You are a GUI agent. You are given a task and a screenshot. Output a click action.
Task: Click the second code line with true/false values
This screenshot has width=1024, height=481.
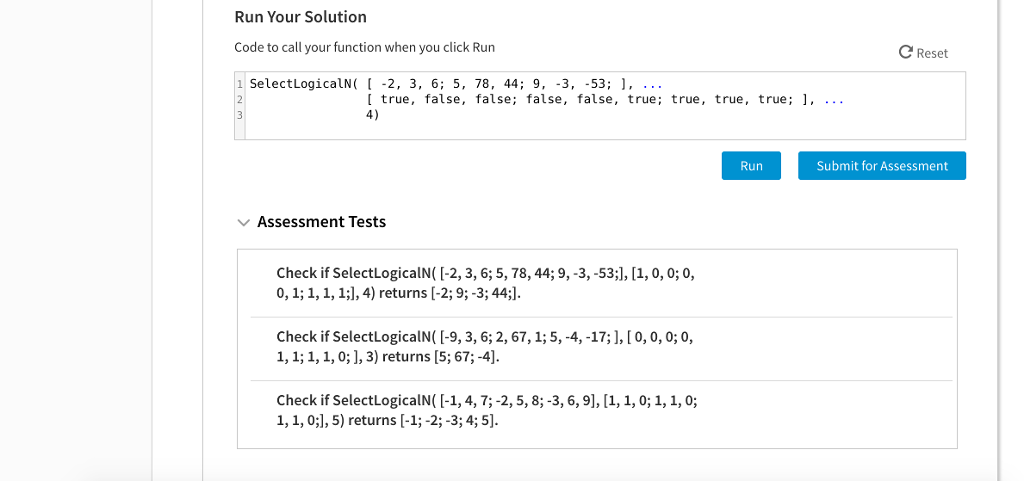click(x=605, y=100)
